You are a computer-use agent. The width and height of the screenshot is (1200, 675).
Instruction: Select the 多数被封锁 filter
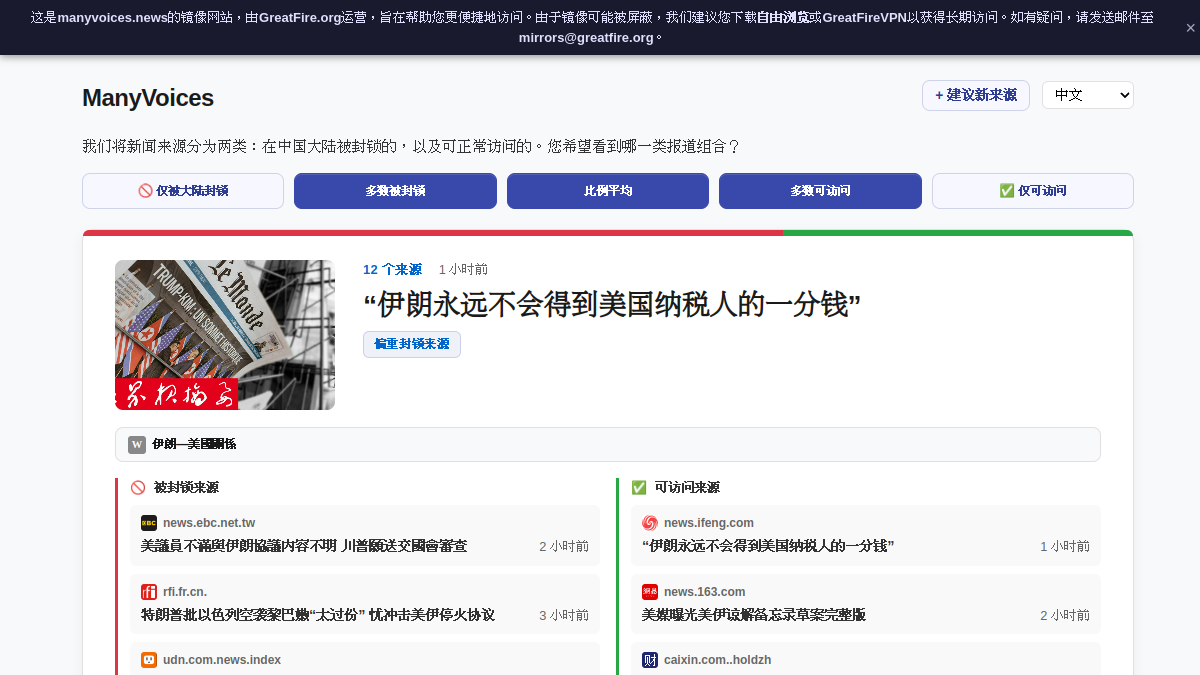pyautogui.click(x=395, y=191)
